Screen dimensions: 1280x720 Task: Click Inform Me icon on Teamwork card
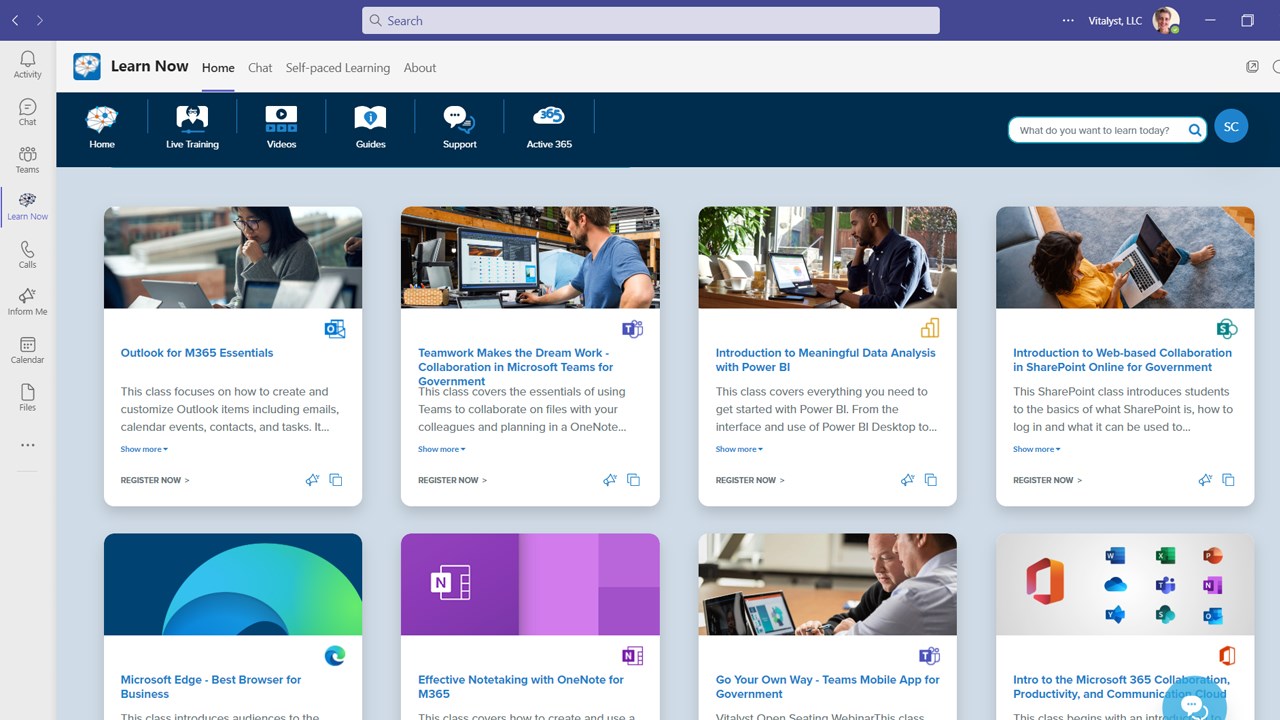[x=610, y=480]
